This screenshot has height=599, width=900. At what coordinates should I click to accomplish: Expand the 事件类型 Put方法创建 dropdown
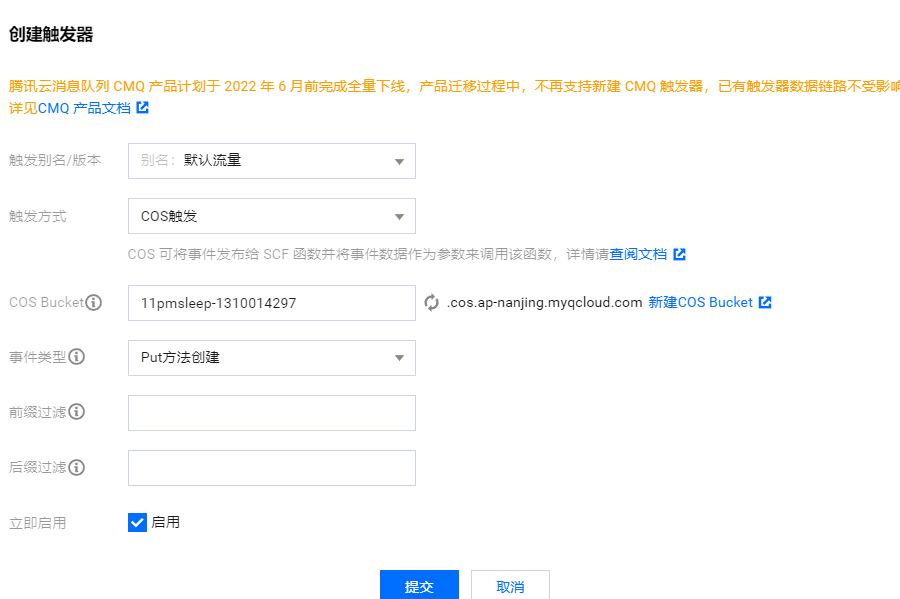[x=271, y=358]
